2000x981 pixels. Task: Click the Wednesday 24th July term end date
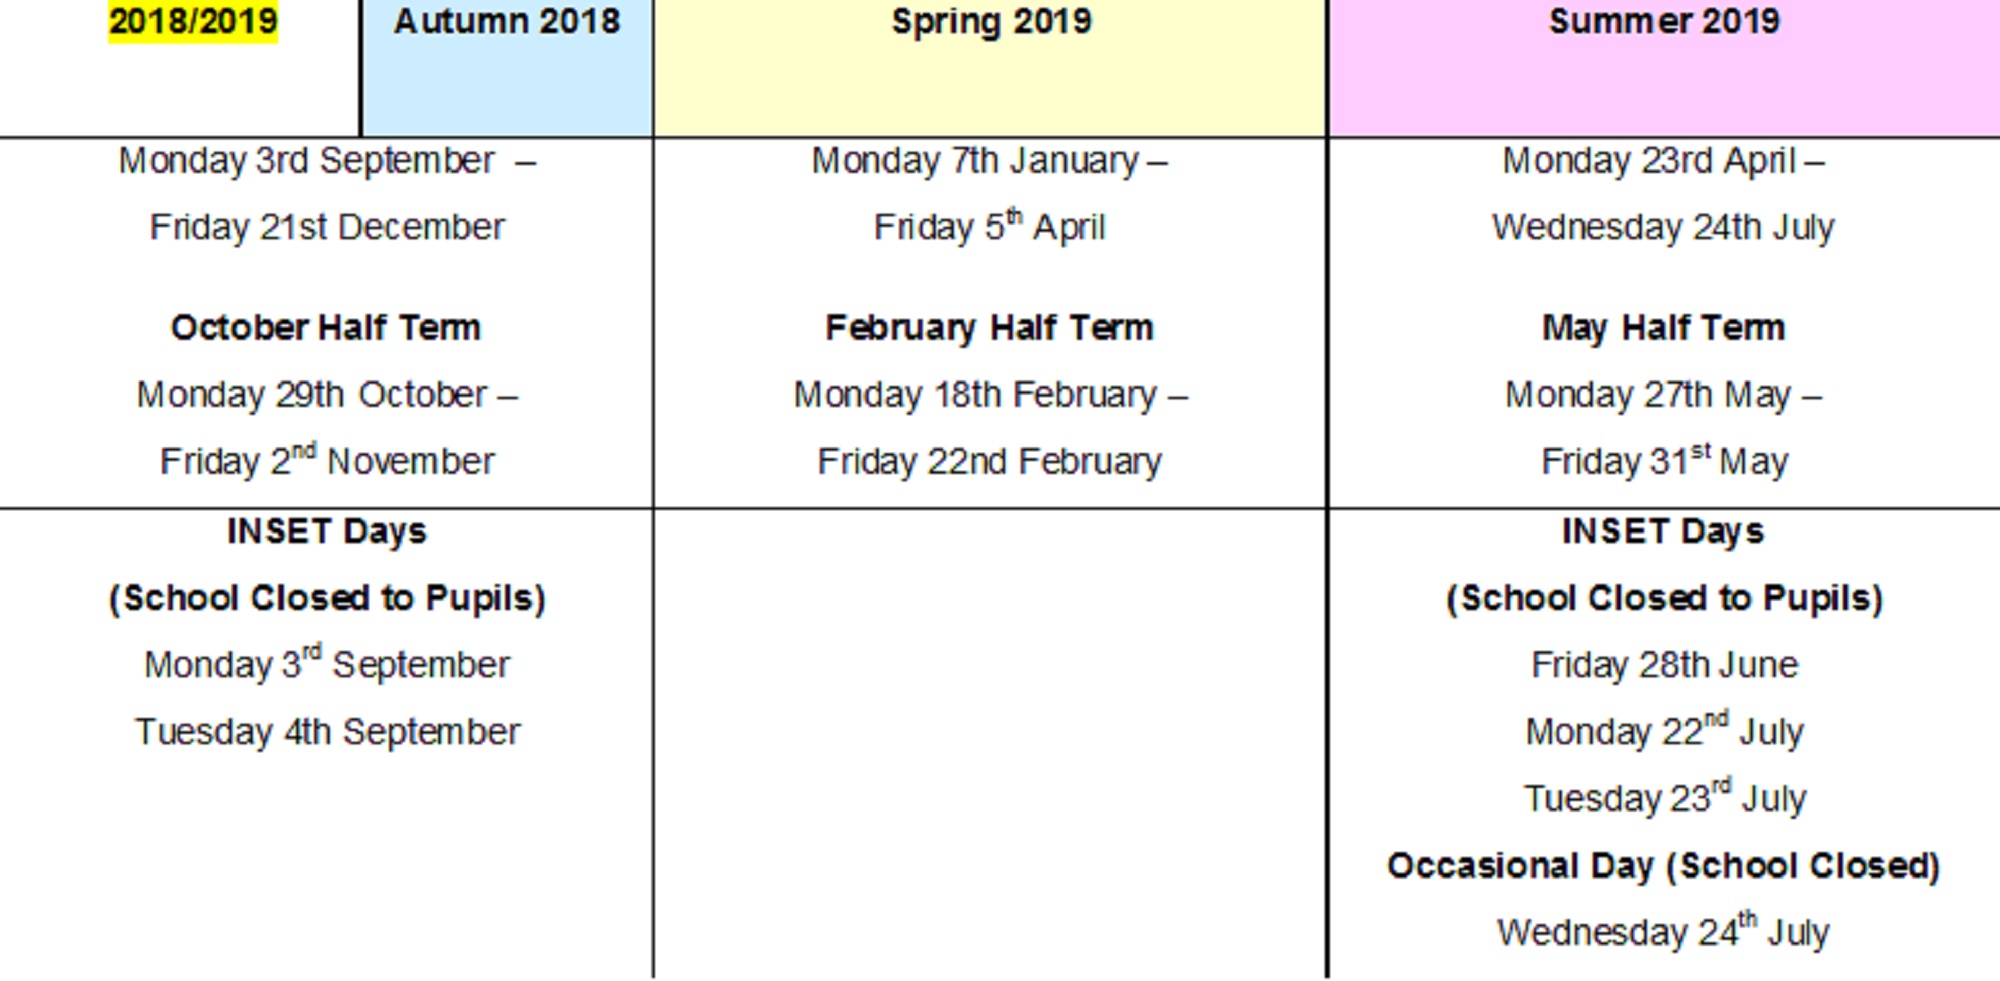pos(1663,228)
